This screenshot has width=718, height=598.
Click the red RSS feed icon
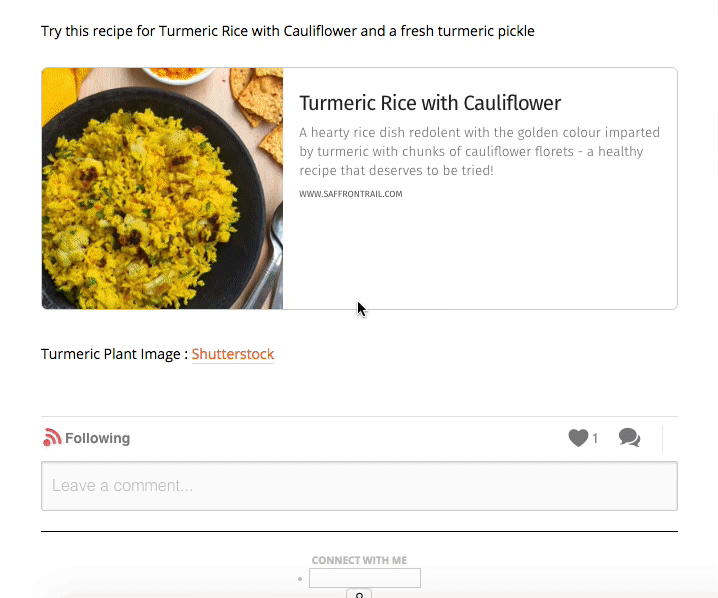point(52,438)
